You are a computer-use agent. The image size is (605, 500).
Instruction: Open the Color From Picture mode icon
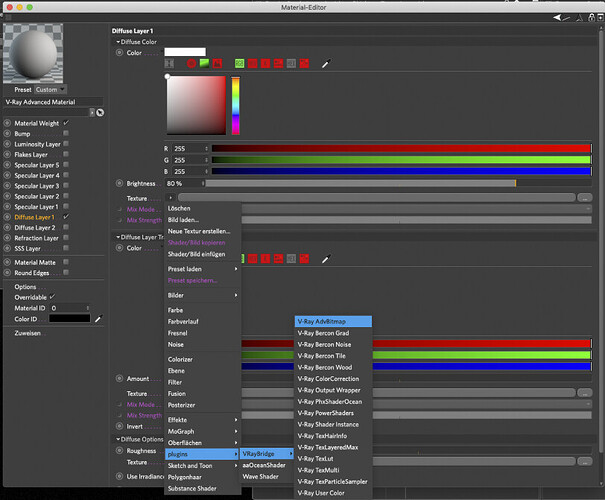coord(217,63)
